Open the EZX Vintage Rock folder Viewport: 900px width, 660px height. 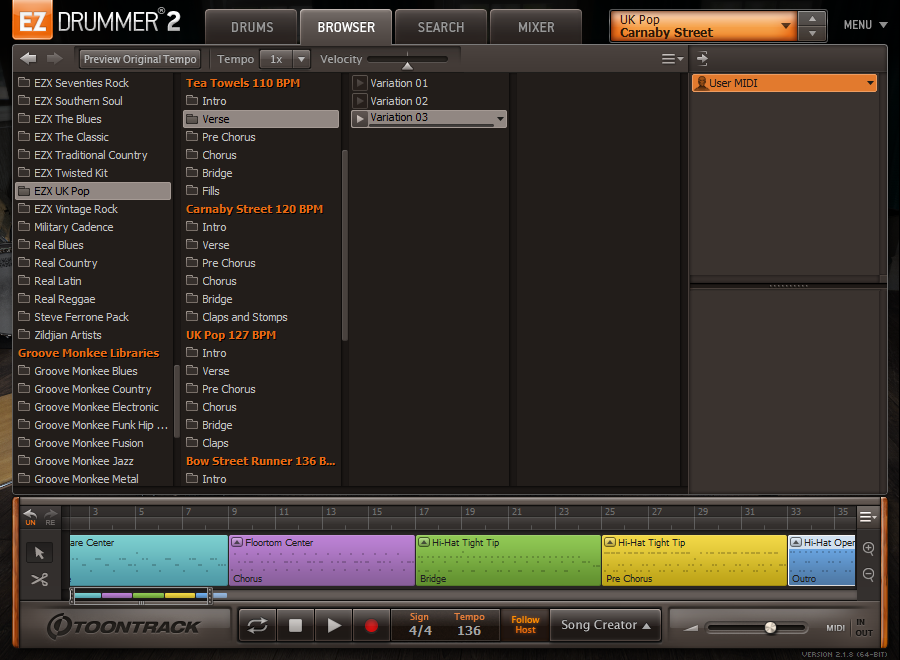93,209
